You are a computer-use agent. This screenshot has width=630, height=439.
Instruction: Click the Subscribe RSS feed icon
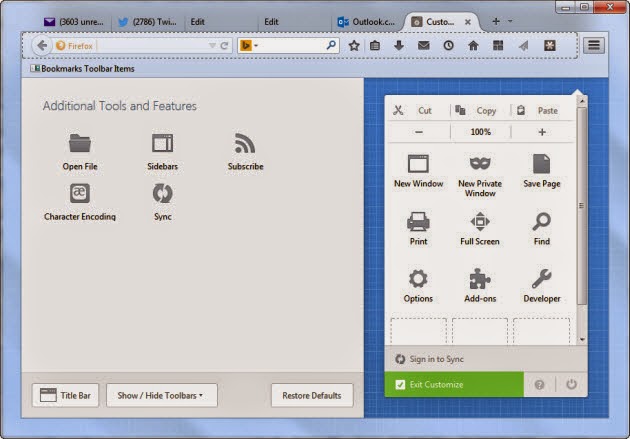(x=245, y=143)
